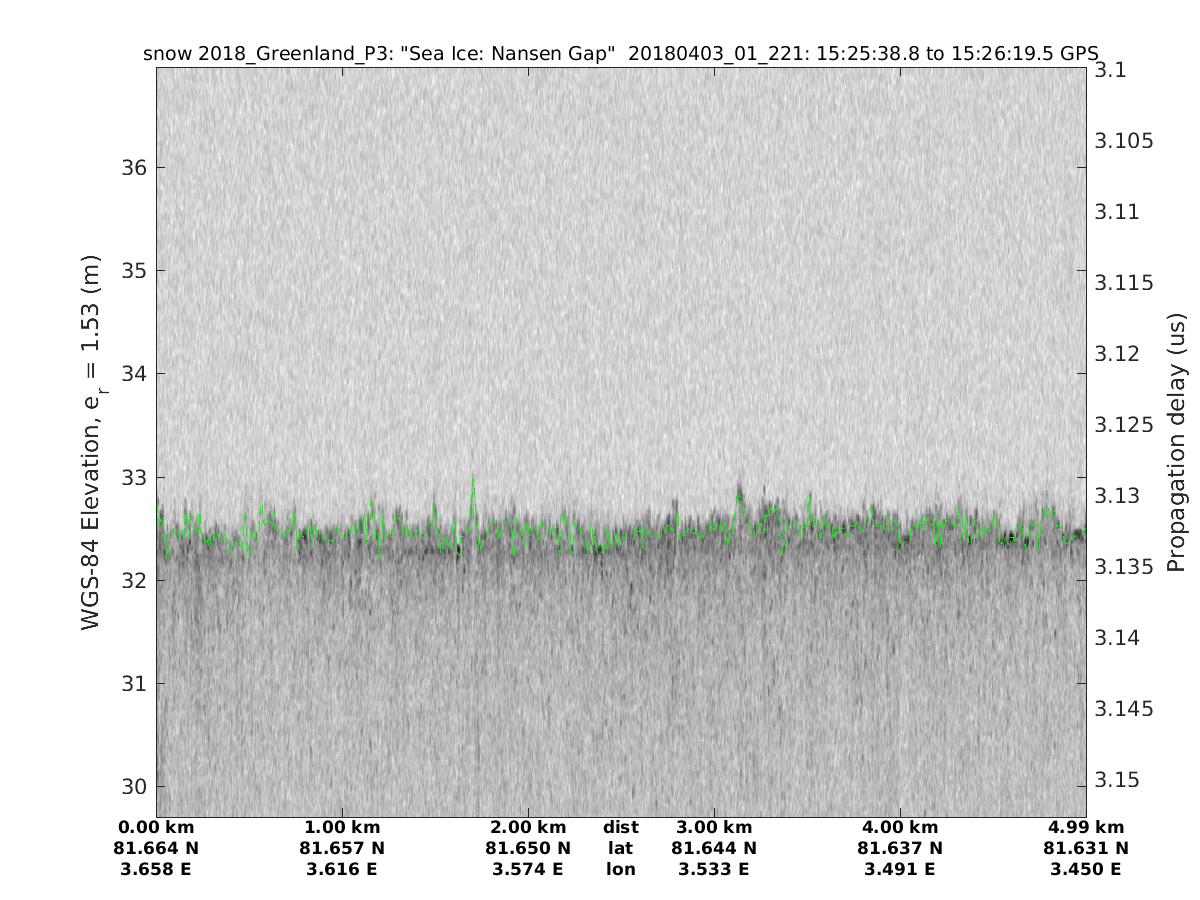Click the 3.15 propagation delay tick label
1200x900 pixels.
click(x=1117, y=780)
